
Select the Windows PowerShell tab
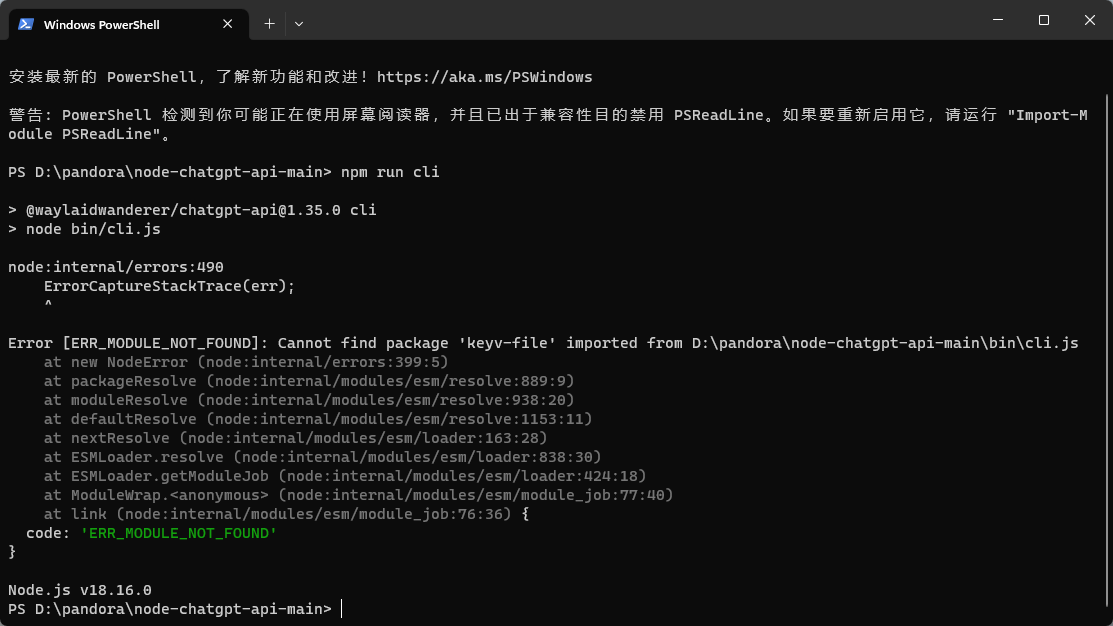(120, 23)
